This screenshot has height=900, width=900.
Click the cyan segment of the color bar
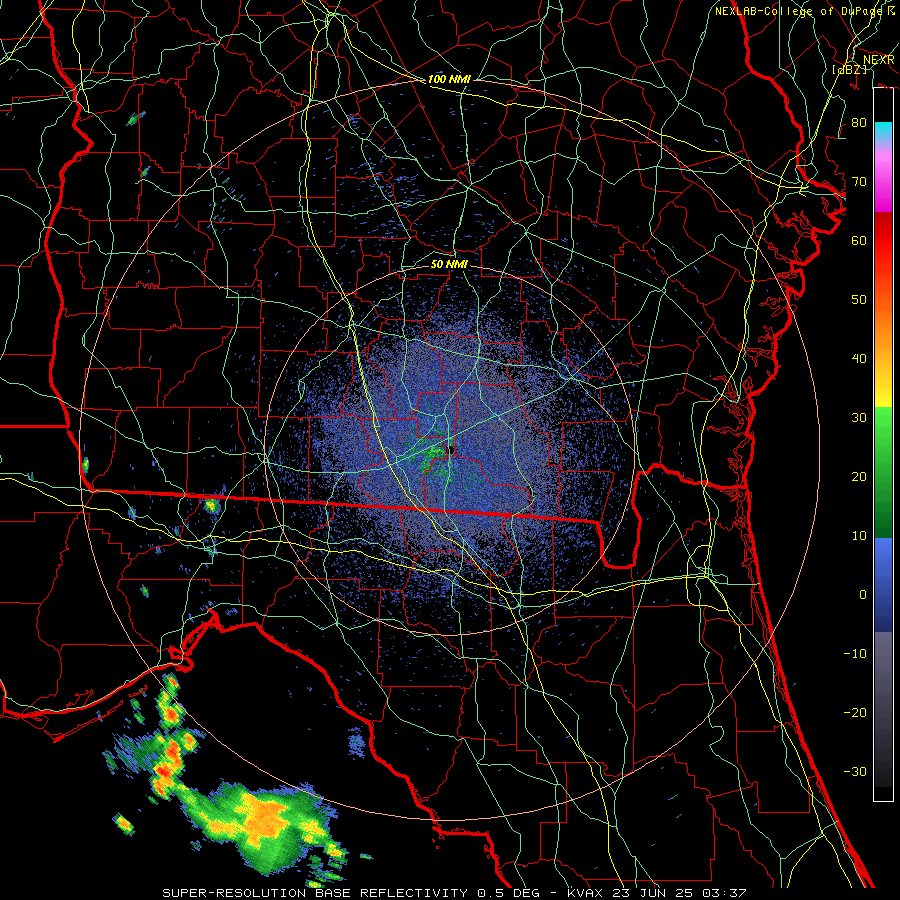[x=883, y=132]
